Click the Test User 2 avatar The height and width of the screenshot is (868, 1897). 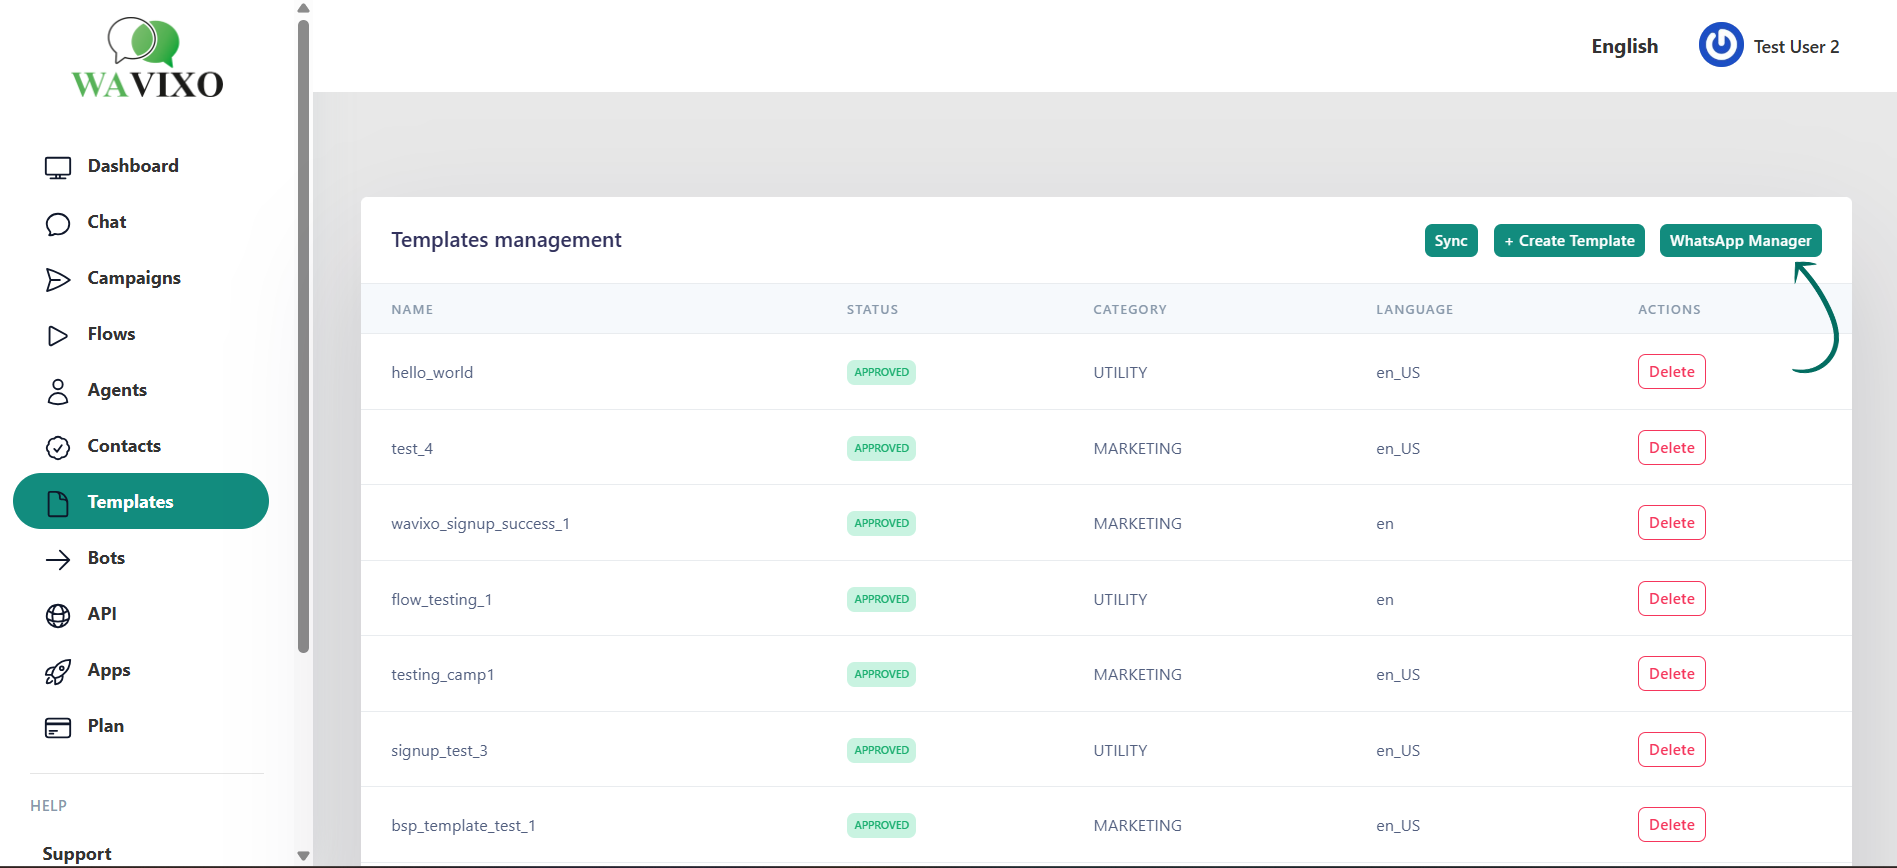(1720, 46)
